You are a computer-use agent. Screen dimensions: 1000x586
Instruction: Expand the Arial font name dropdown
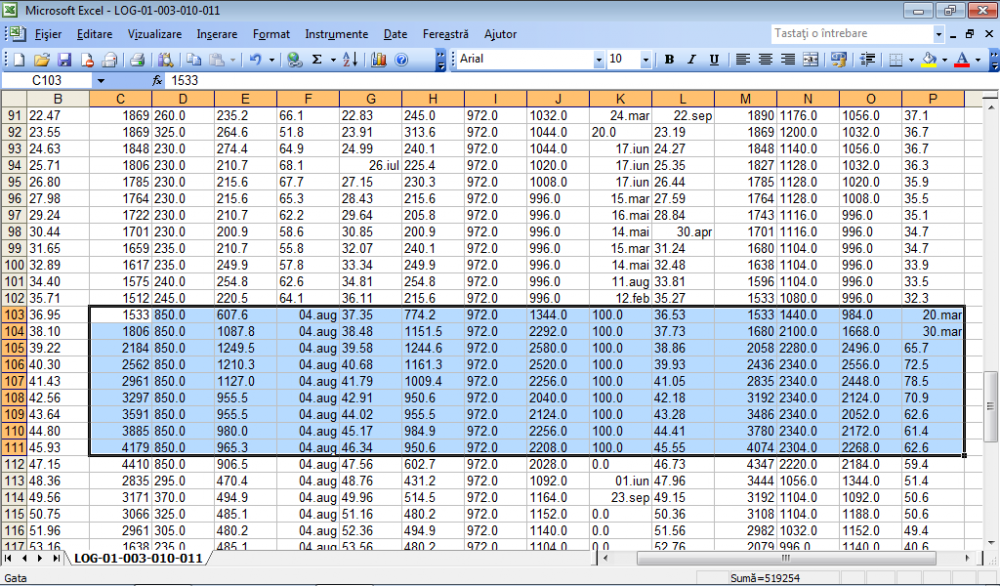(x=599, y=60)
